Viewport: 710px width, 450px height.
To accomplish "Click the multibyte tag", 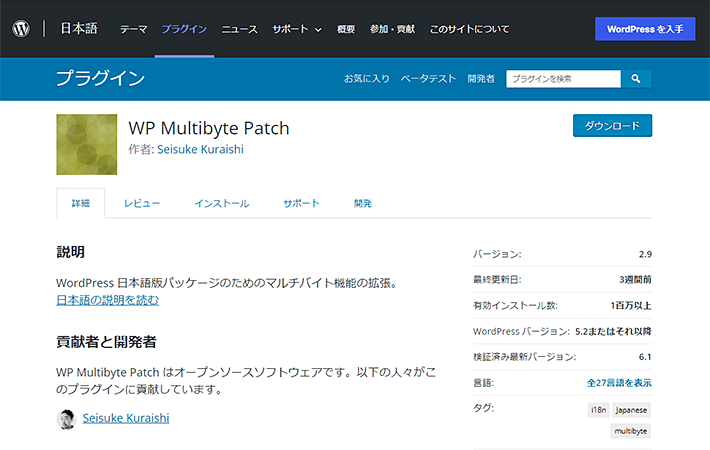I will pyautogui.click(x=631, y=431).
